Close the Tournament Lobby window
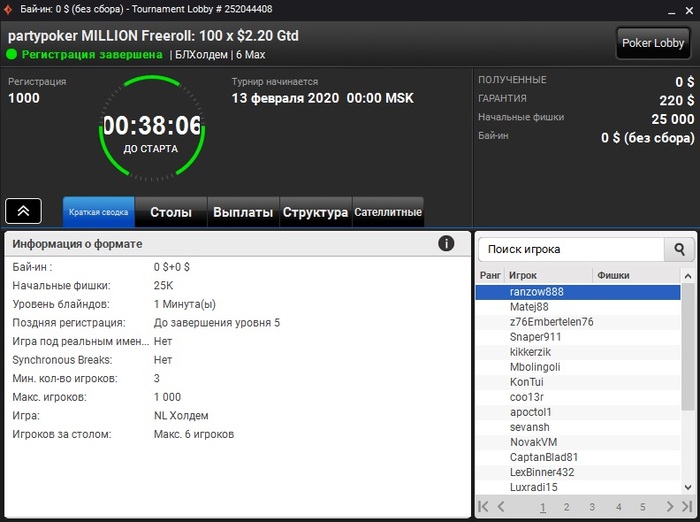The height and width of the screenshot is (522, 700). pyautogui.click(x=689, y=11)
